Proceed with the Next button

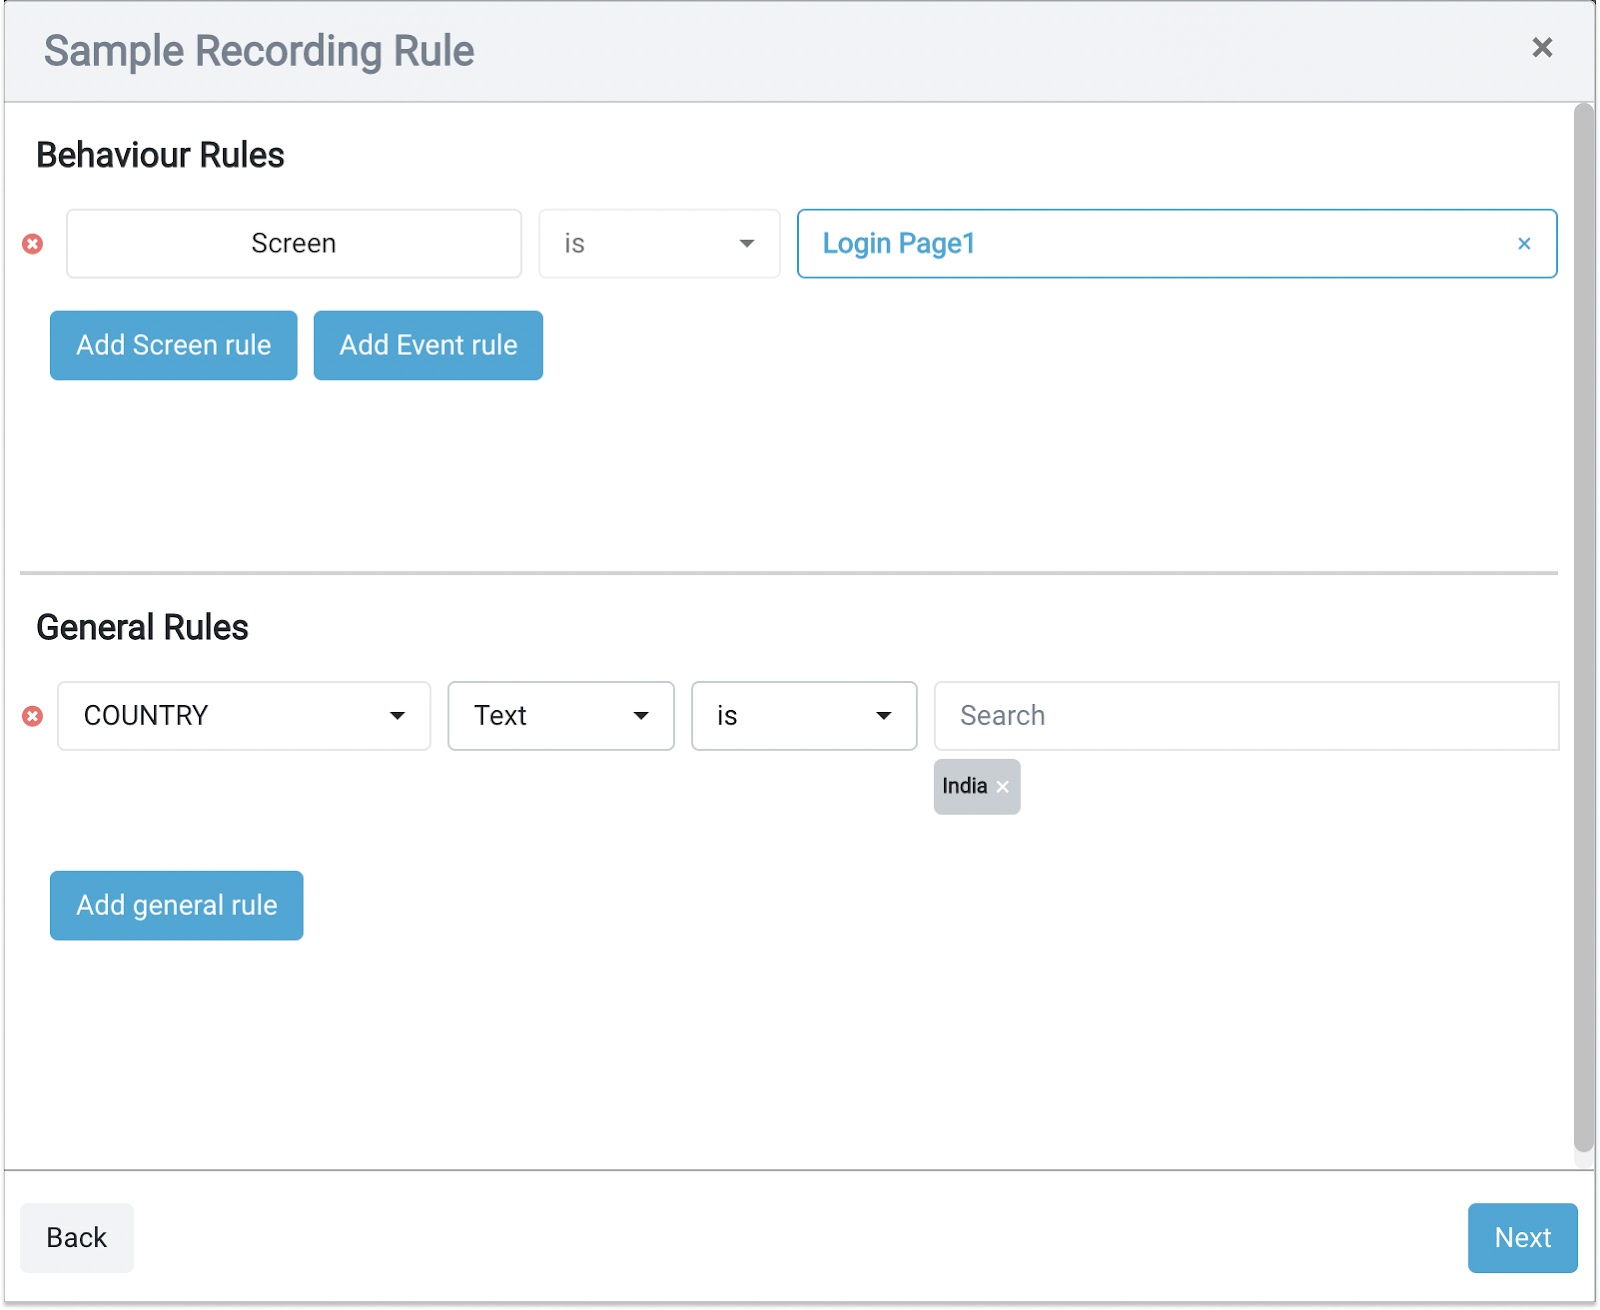[1522, 1238]
